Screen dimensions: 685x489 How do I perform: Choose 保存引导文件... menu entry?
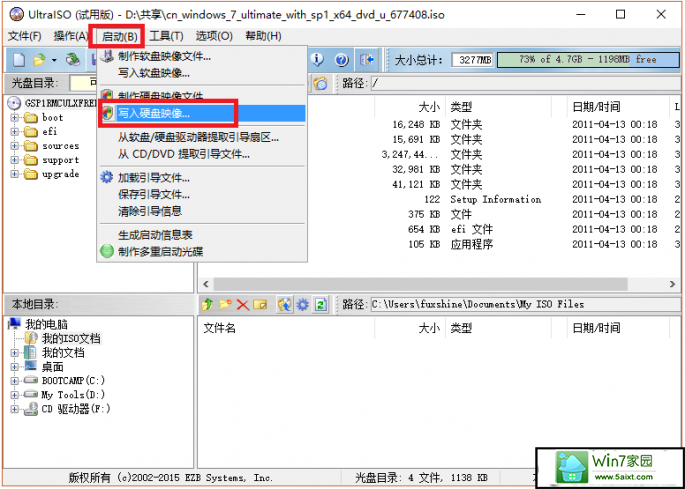[x=202, y=194]
